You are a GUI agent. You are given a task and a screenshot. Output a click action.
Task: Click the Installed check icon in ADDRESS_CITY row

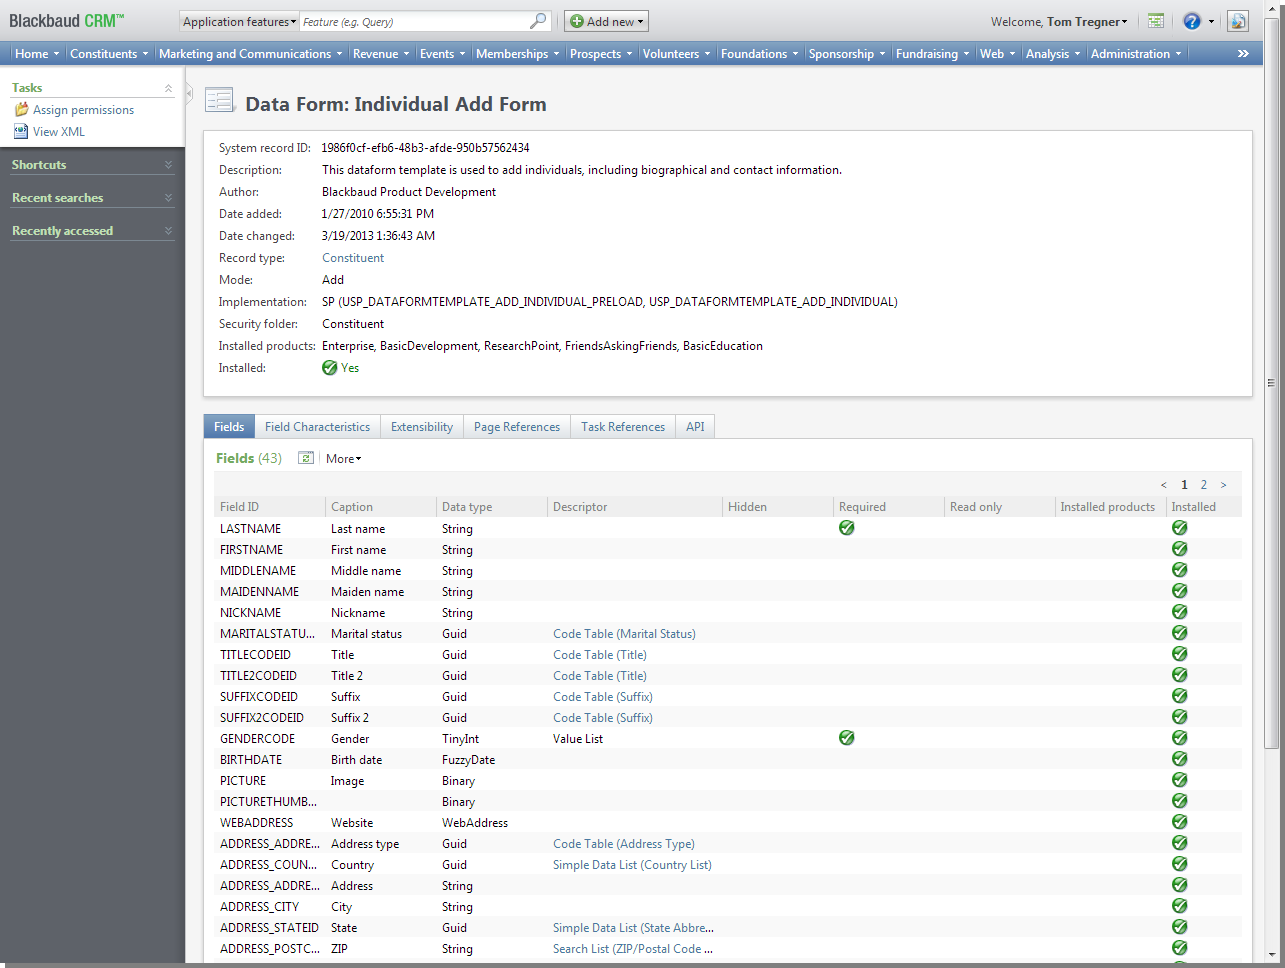coord(1180,906)
